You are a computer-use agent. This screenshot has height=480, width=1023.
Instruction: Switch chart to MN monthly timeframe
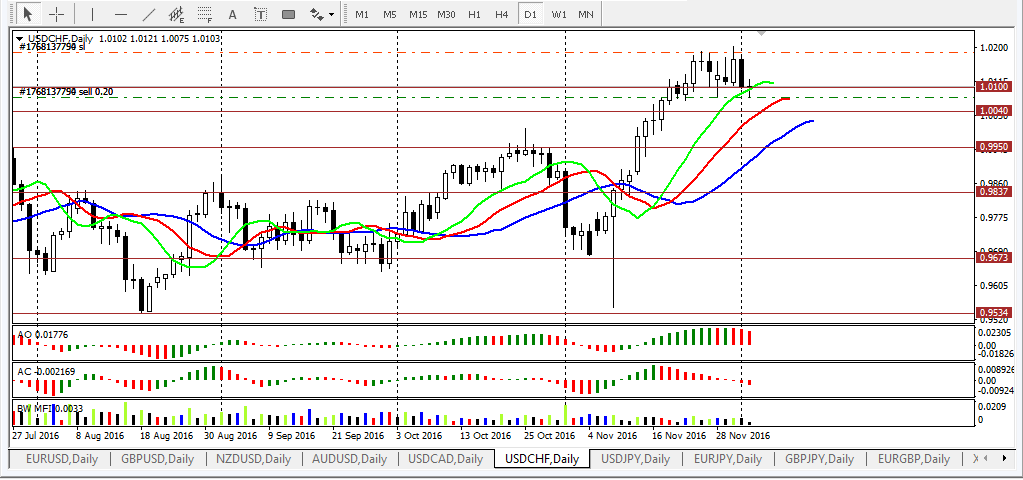pos(586,14)
